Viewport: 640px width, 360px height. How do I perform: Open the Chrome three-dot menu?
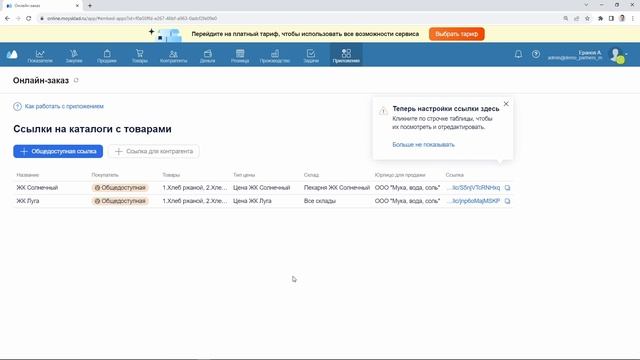(633, 18)
